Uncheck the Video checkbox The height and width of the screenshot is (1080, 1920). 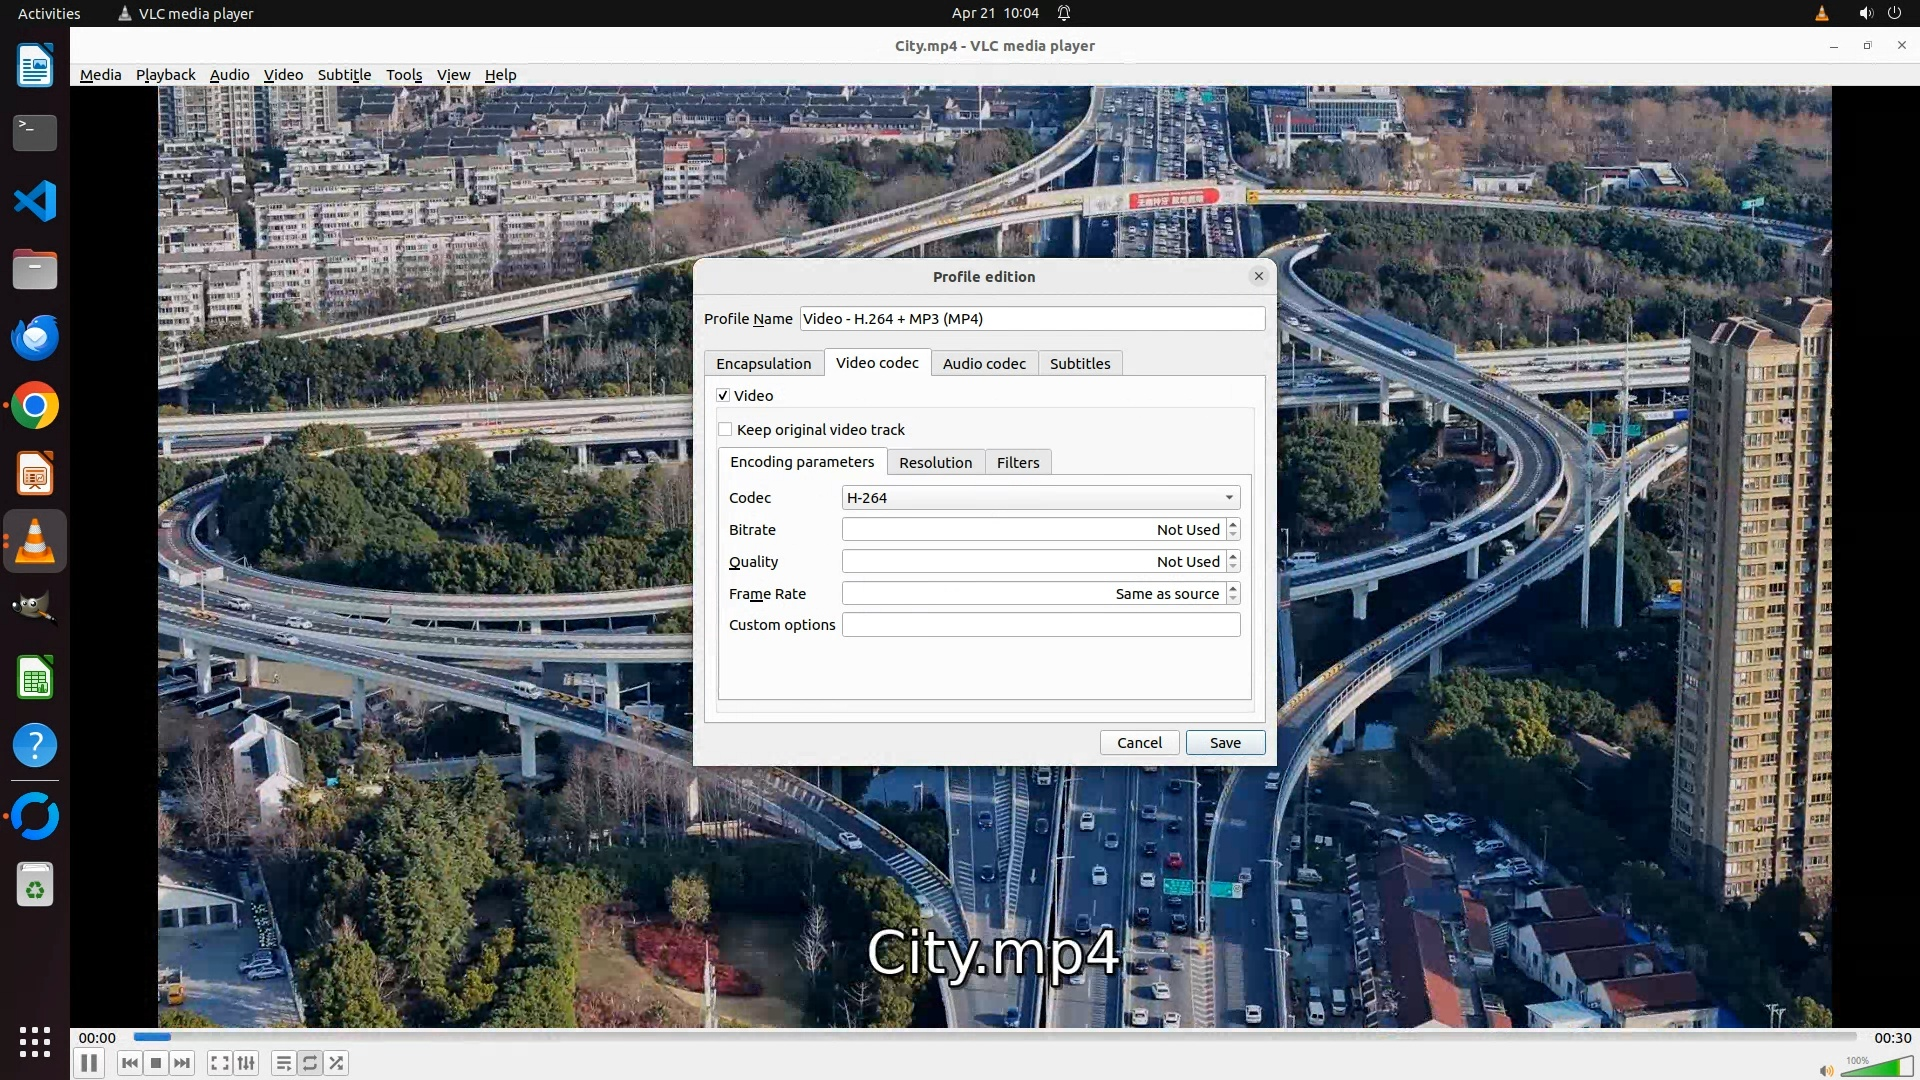723,396
